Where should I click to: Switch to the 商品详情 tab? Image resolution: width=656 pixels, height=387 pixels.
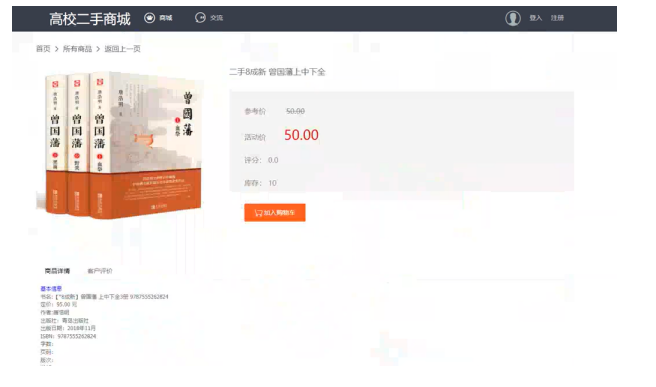(x=57, y=271)
